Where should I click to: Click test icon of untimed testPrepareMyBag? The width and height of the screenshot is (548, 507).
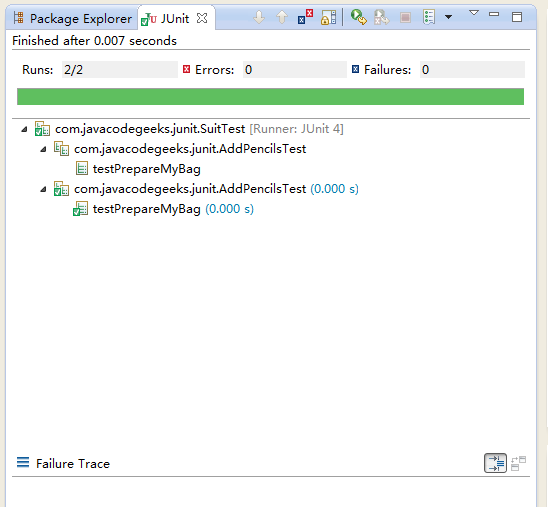(82, 168)
